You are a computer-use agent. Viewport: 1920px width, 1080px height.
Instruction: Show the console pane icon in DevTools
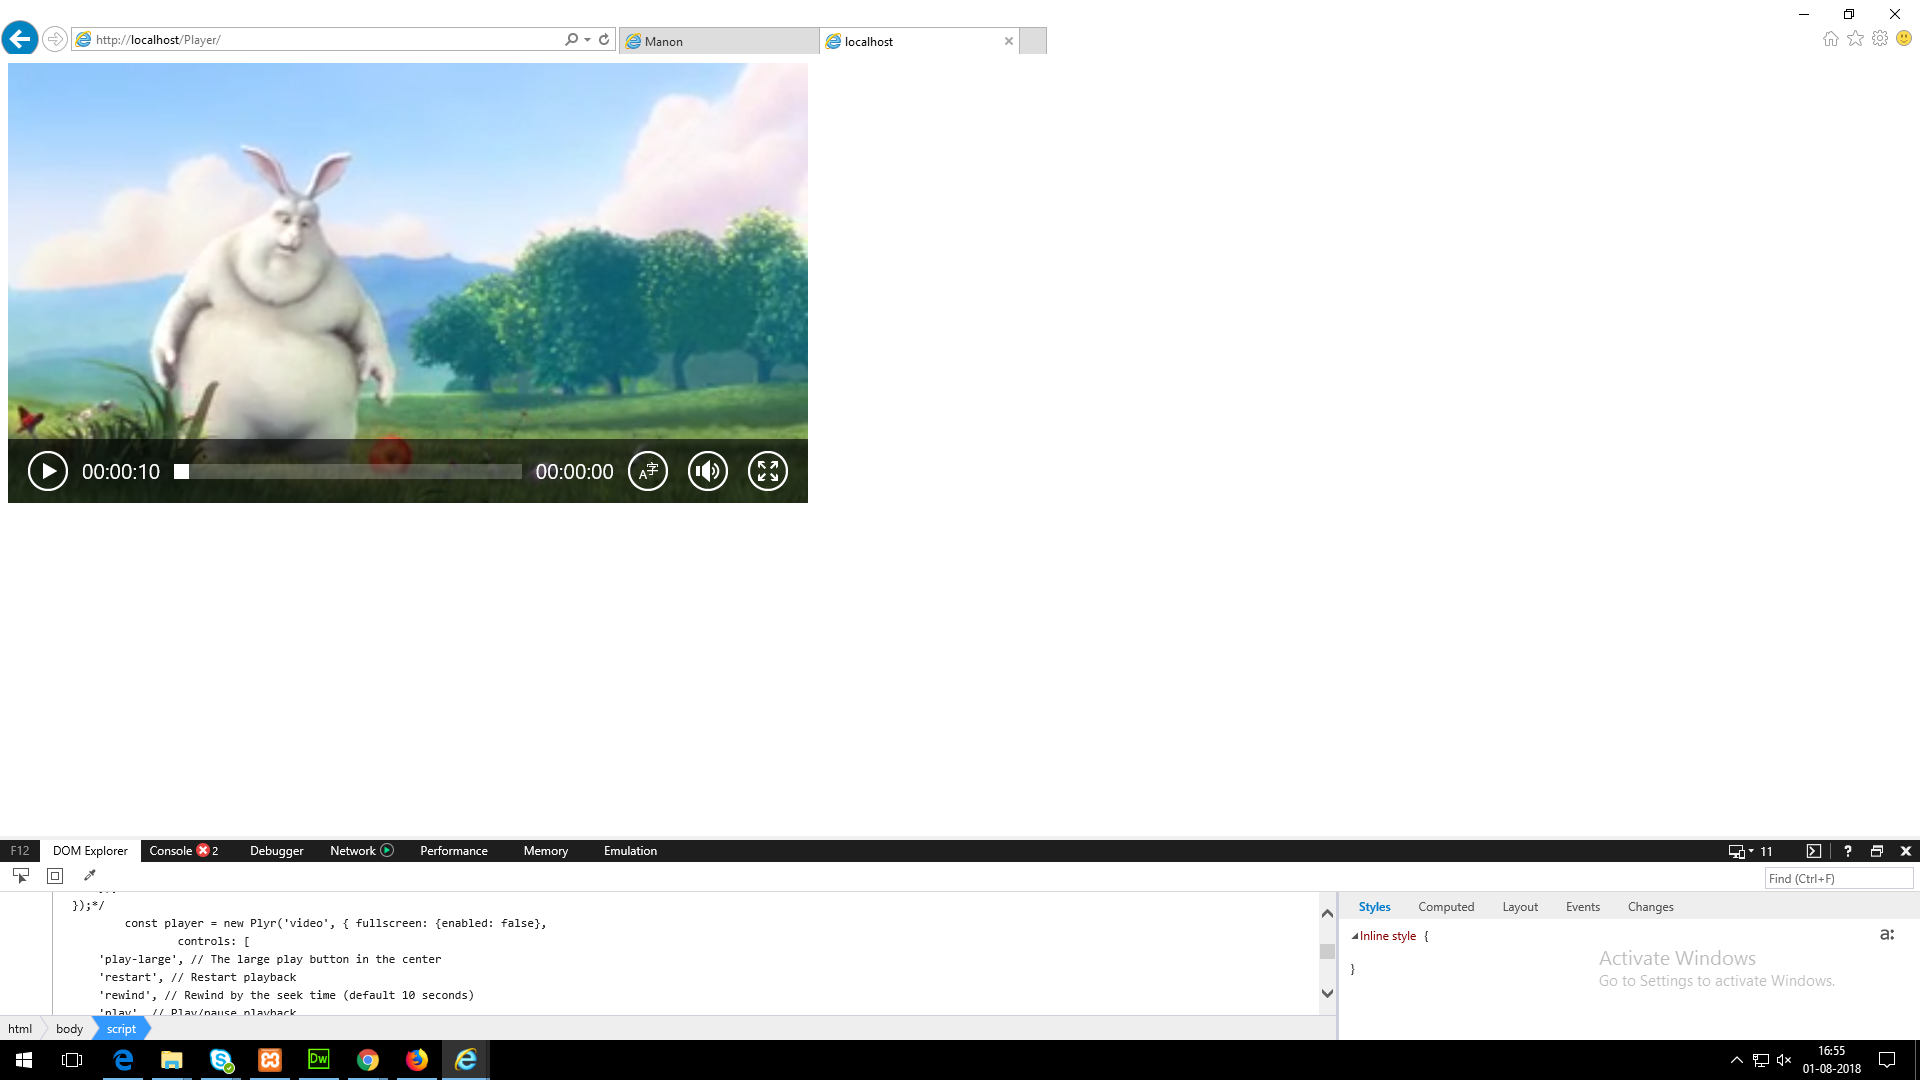[1814, 851]
